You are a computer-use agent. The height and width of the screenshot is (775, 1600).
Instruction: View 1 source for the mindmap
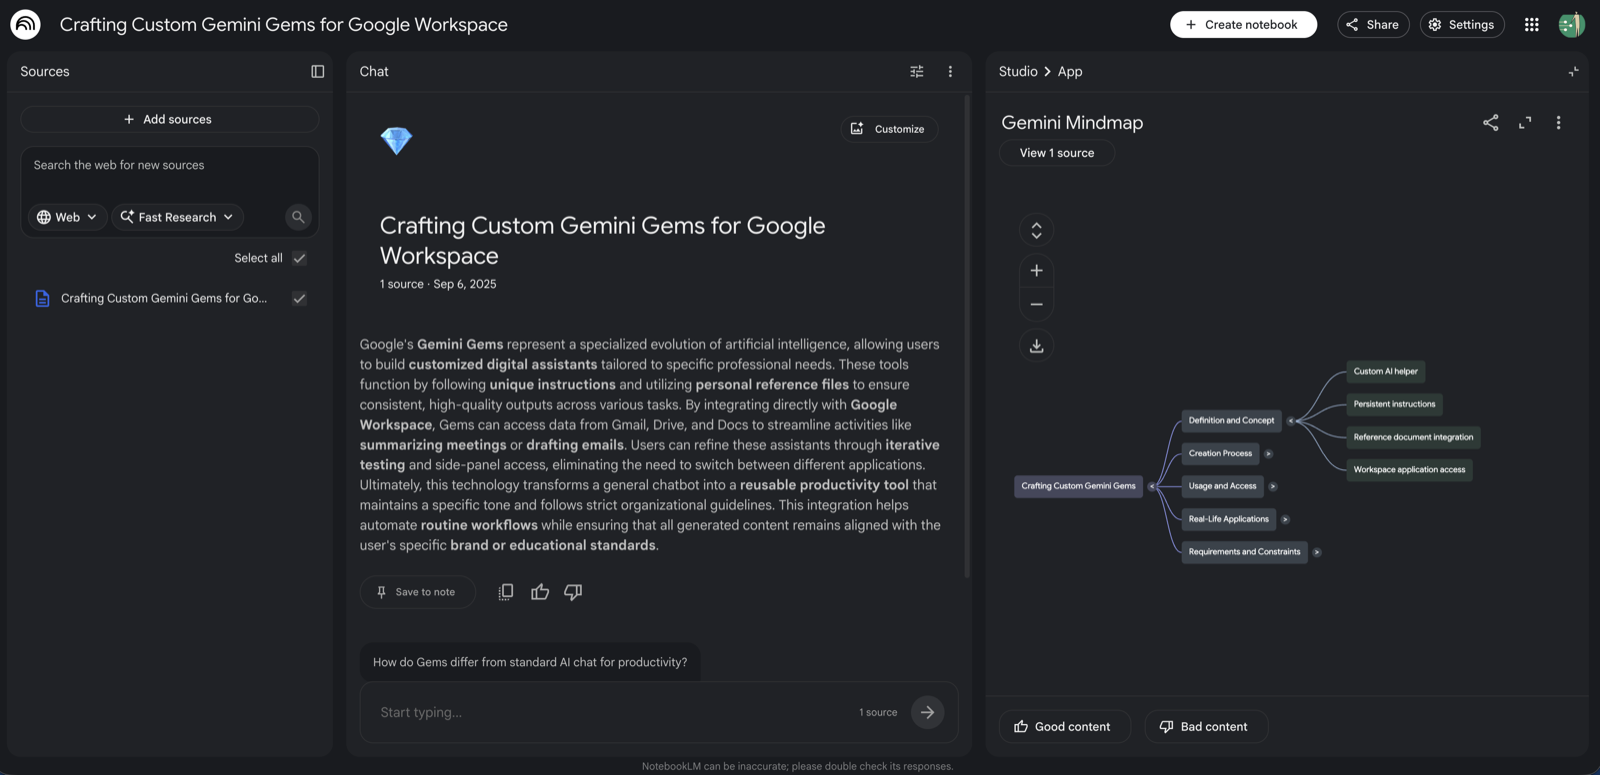1057,153
